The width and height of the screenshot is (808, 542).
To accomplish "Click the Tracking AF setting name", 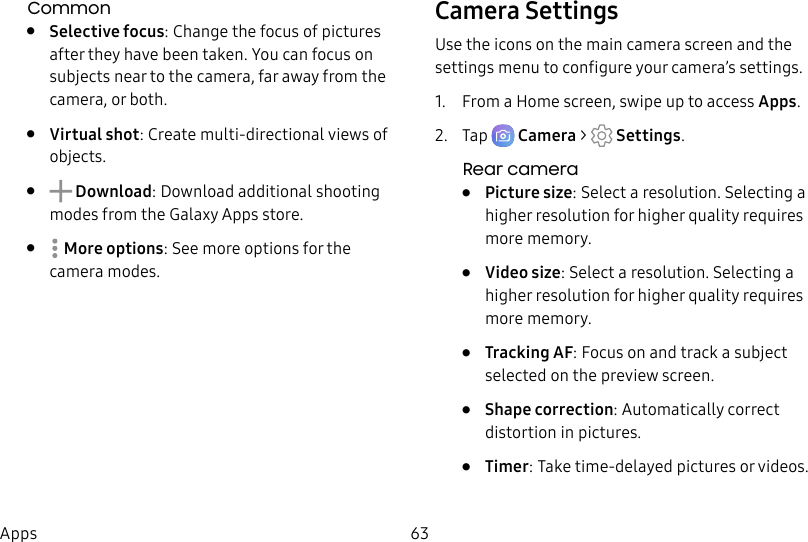I will pyautogui.click(x=529, y=352).
